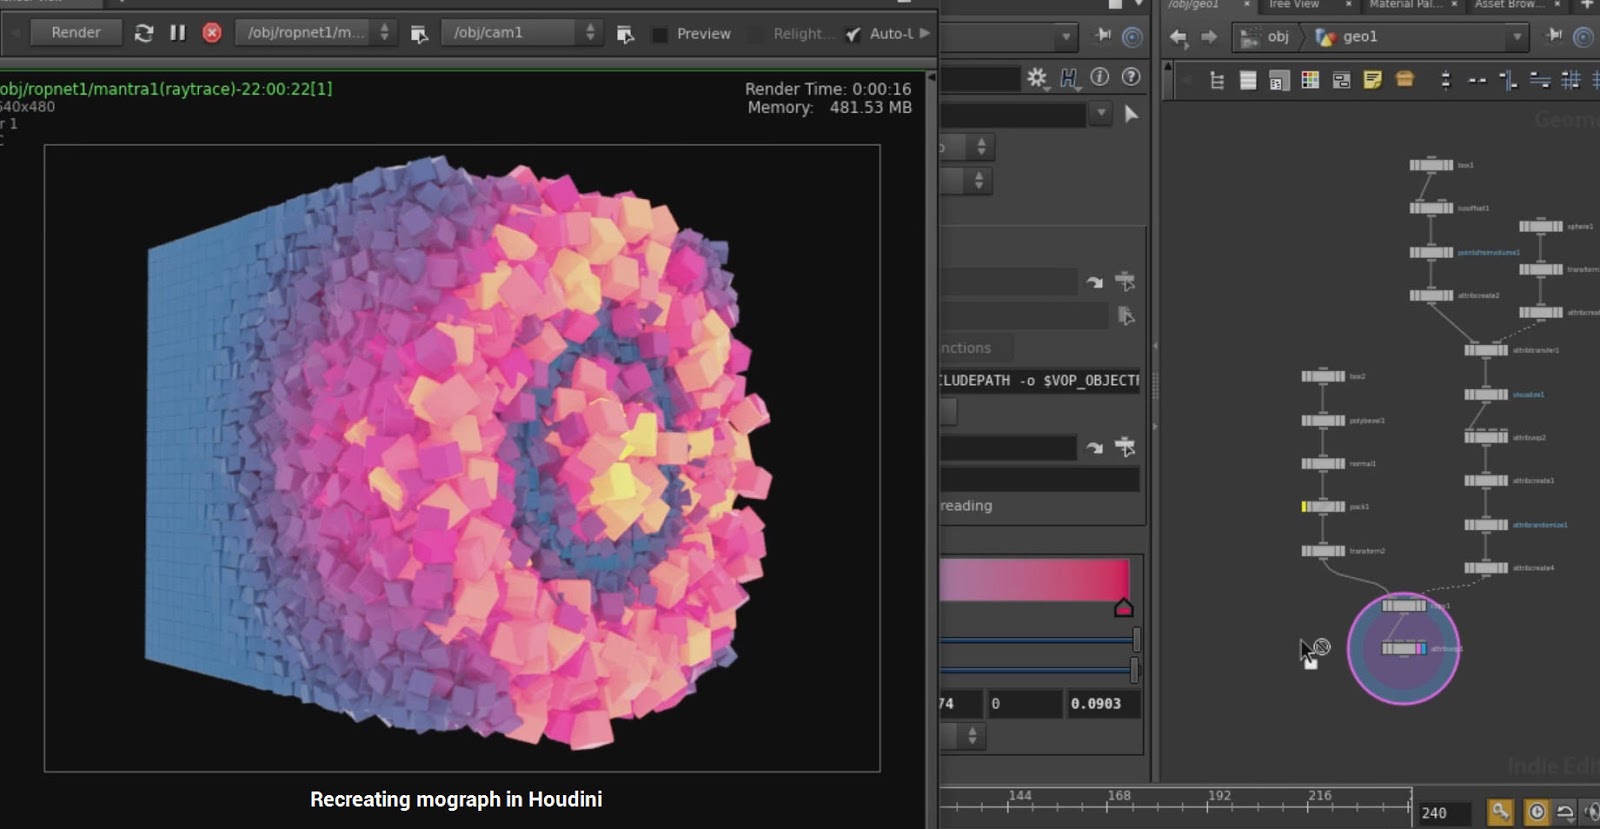Refresh the render with the reload icon
Image resolution: width=1600 pixels, height=829 pixels.
point(144,33)
